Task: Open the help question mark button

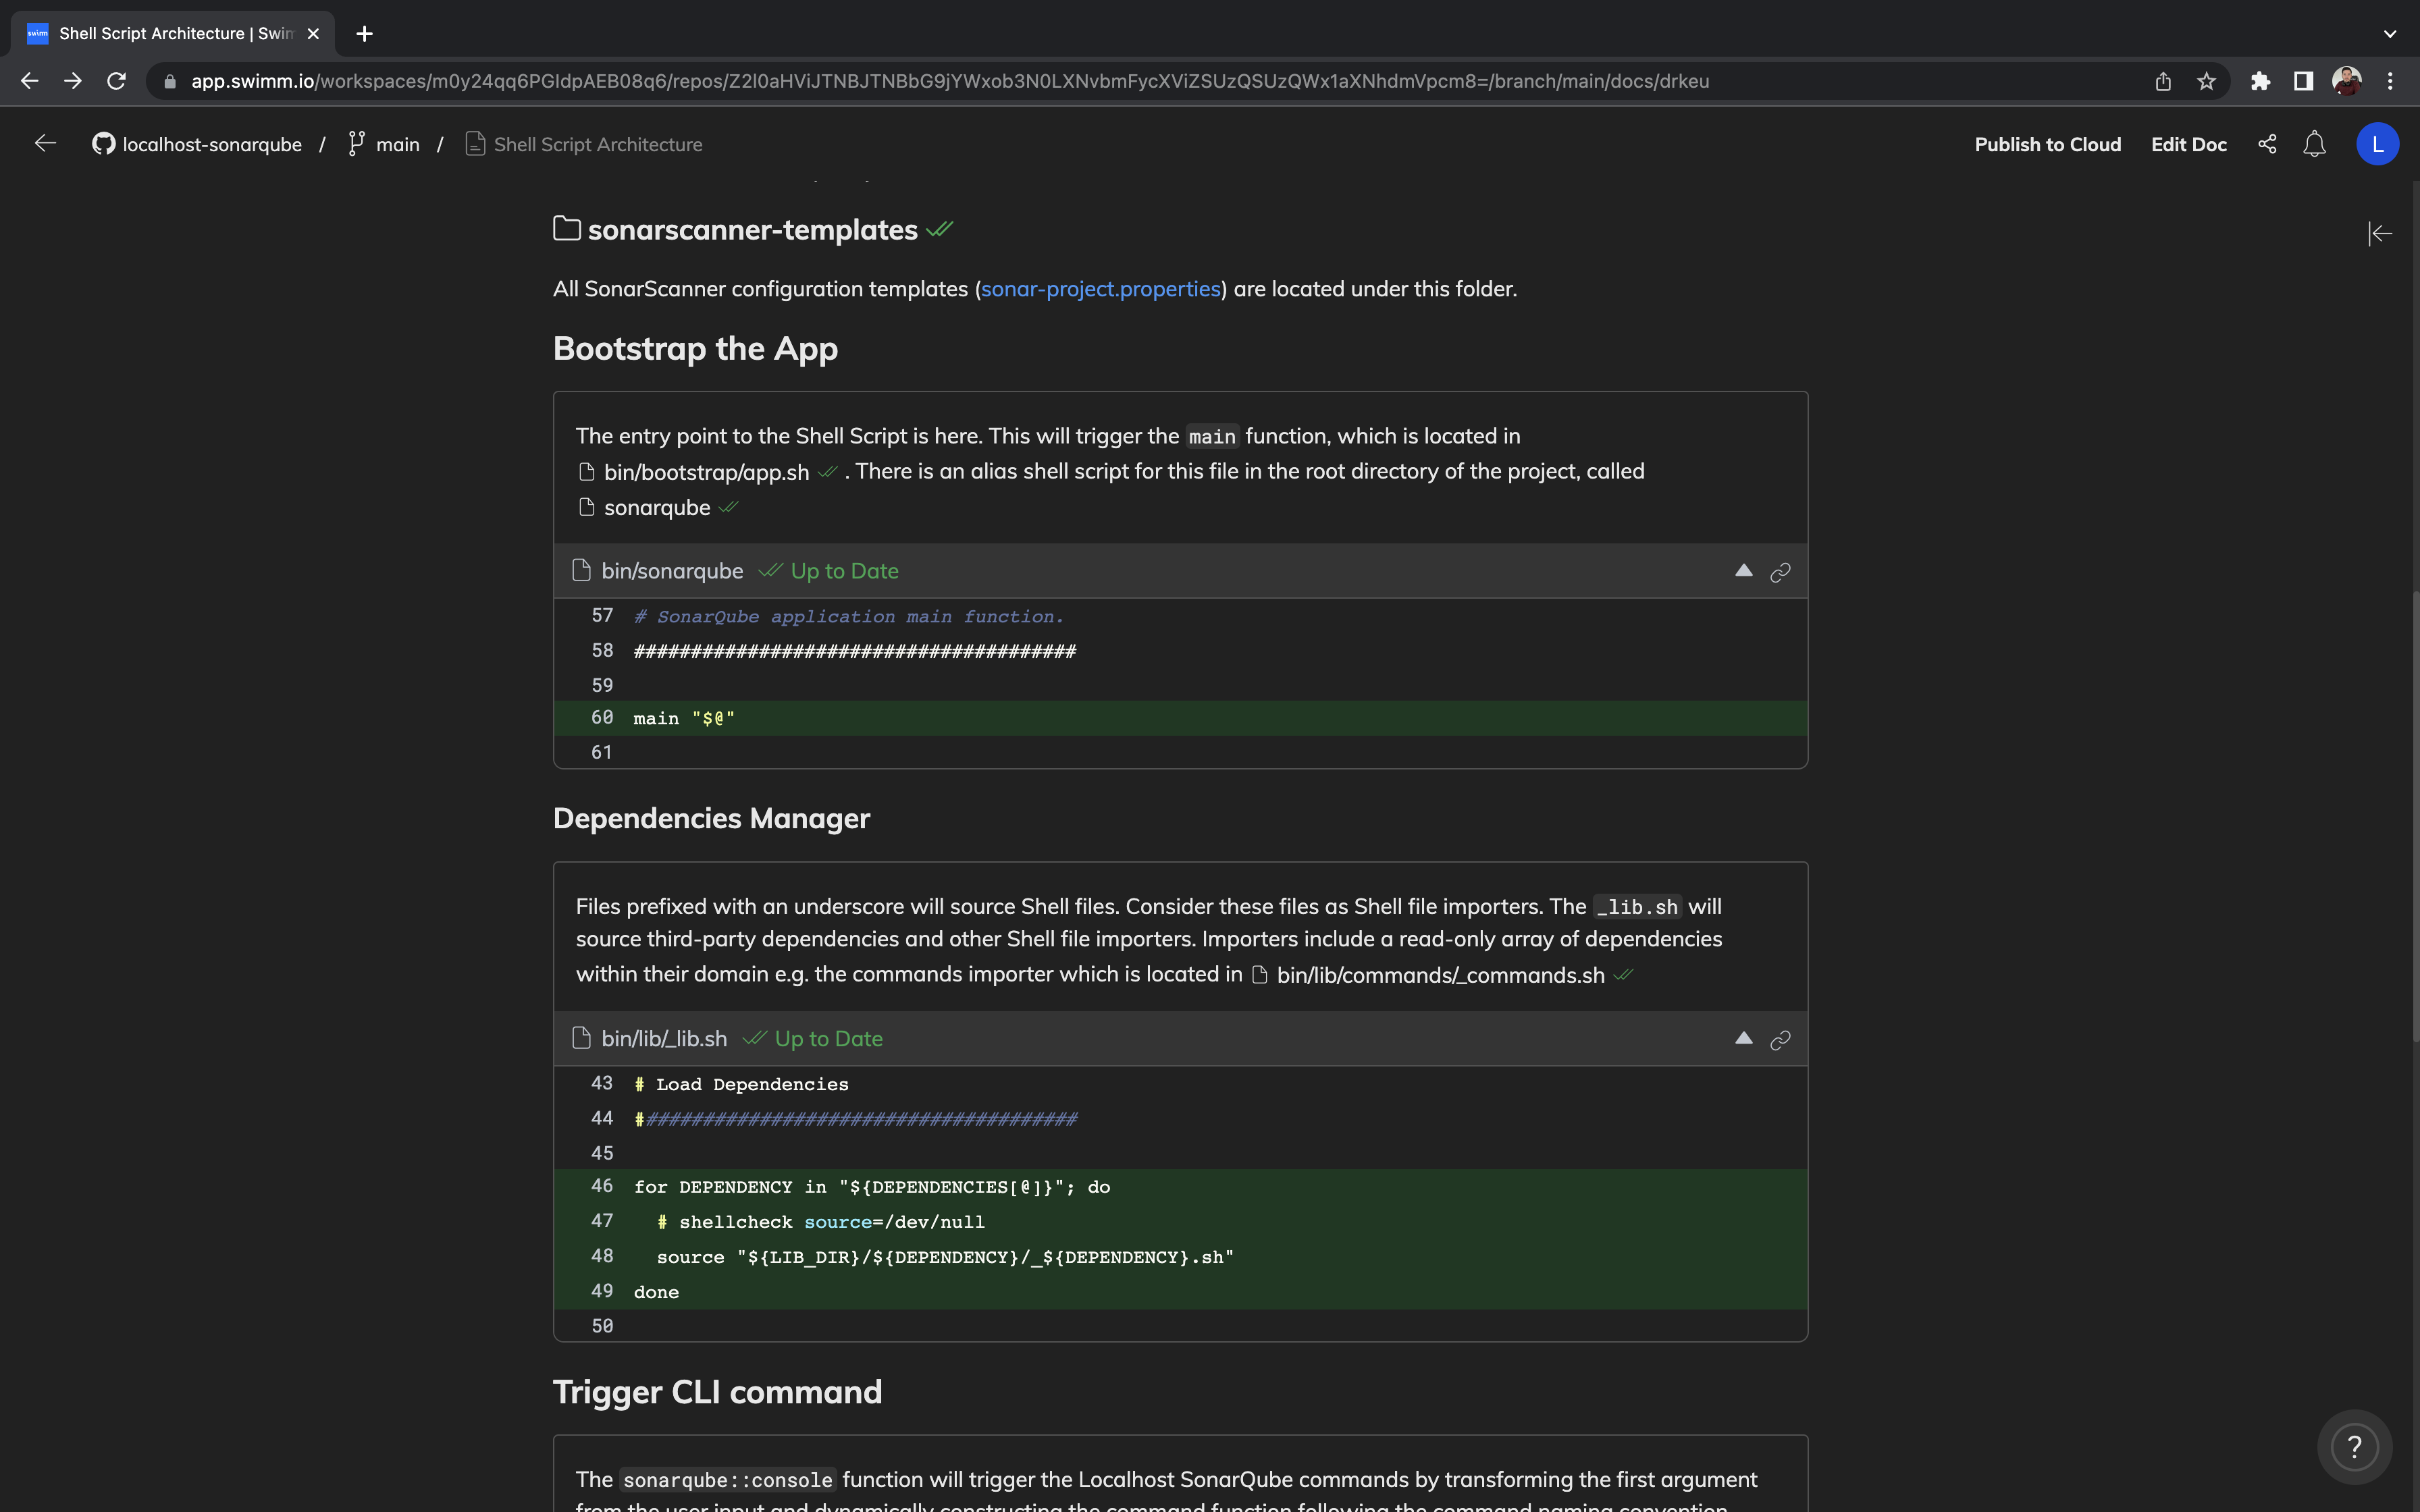Action: pyautogui.click(x=2354, y=1447)
